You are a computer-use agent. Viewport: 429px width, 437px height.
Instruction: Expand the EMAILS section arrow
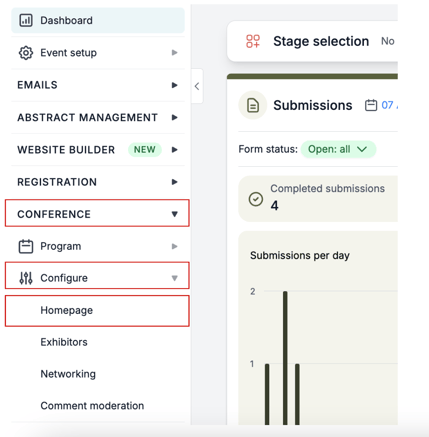[174, 85]
